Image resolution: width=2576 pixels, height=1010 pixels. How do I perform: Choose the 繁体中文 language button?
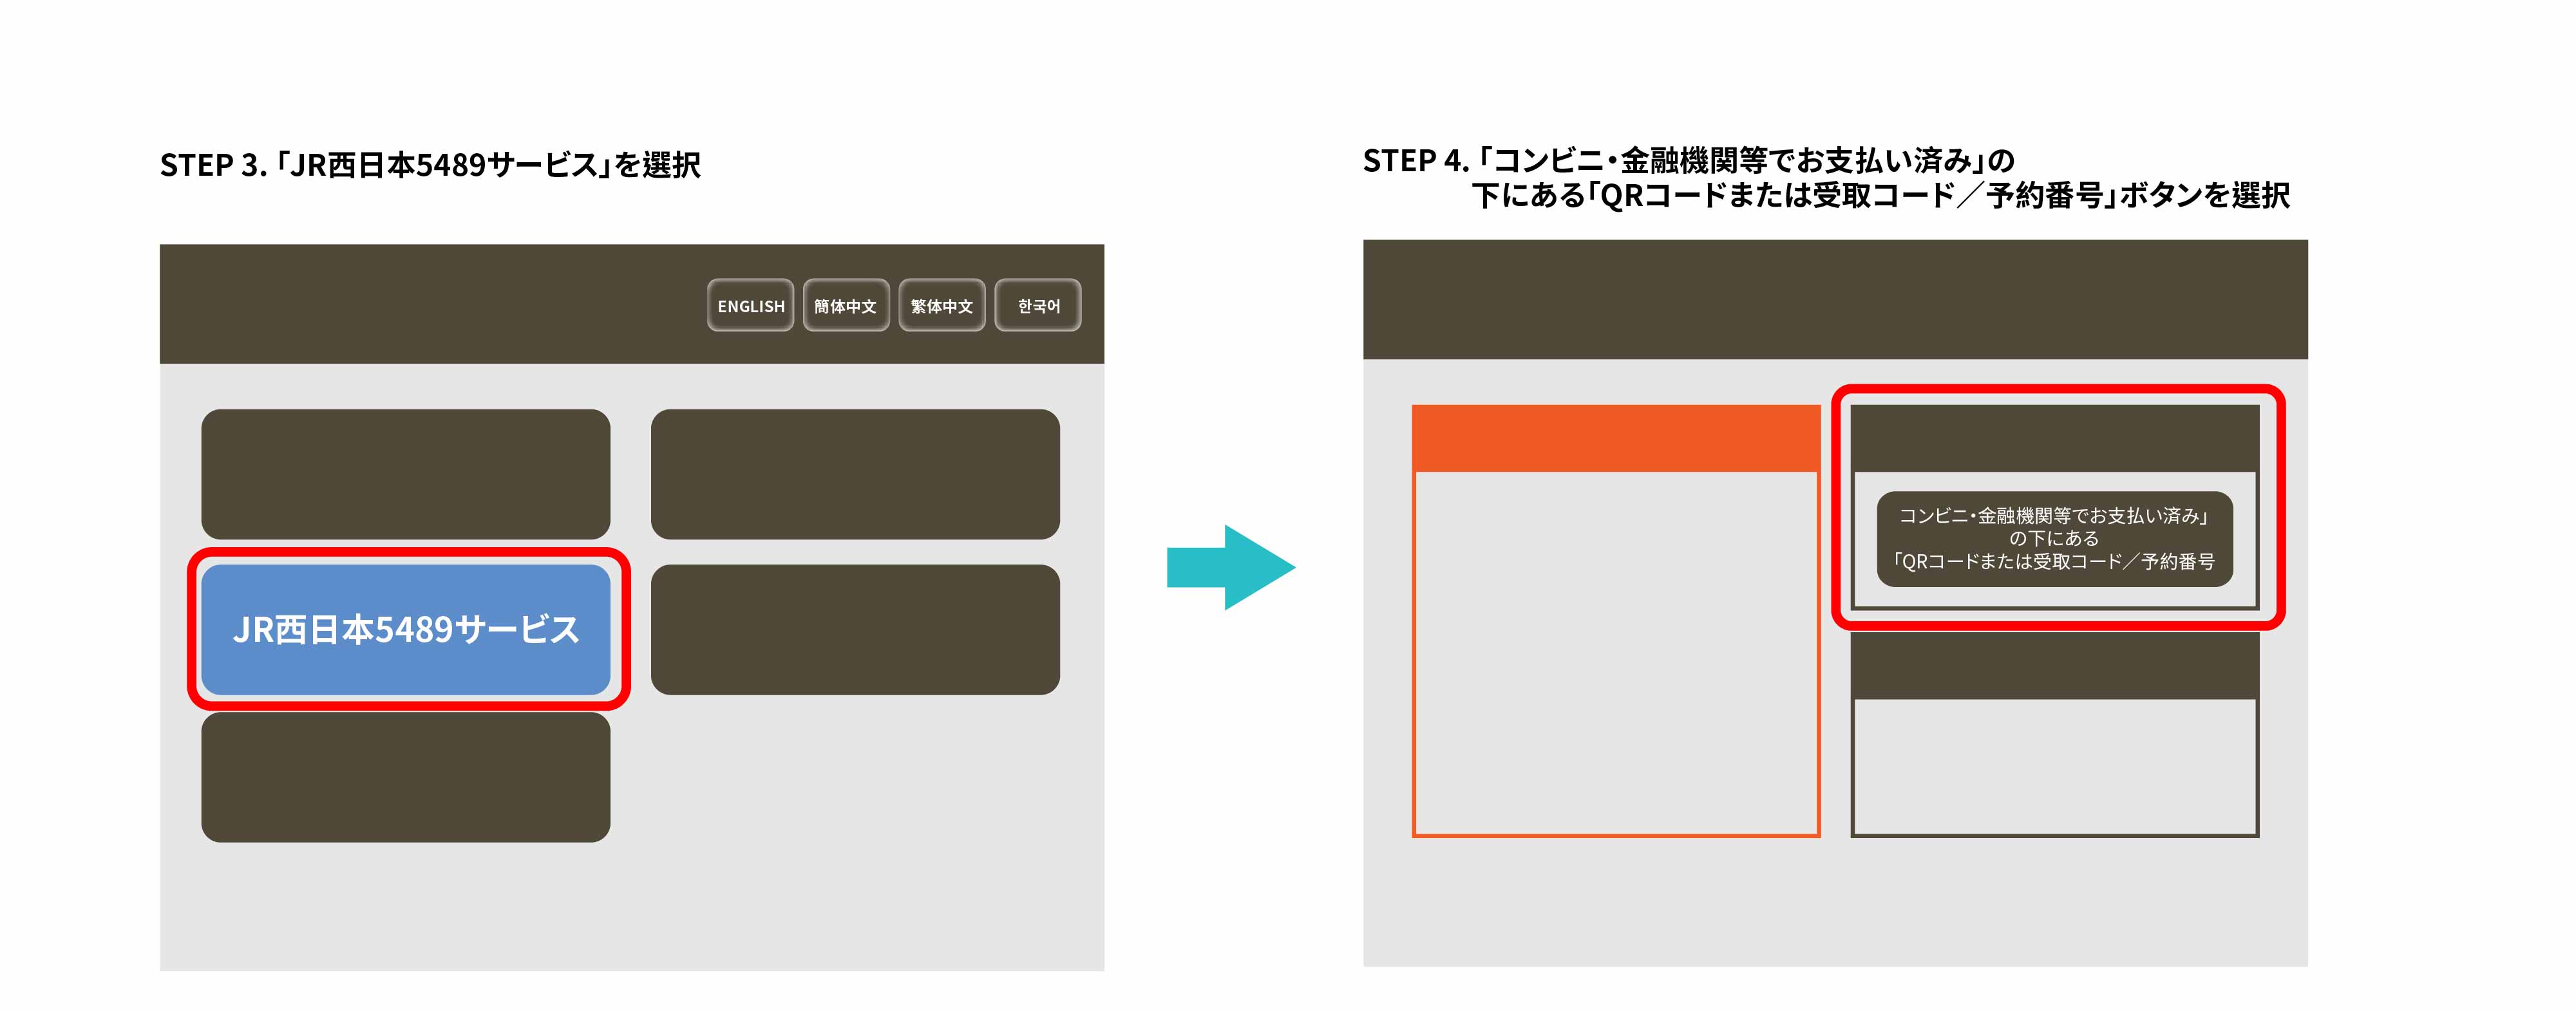click(941, 305)
